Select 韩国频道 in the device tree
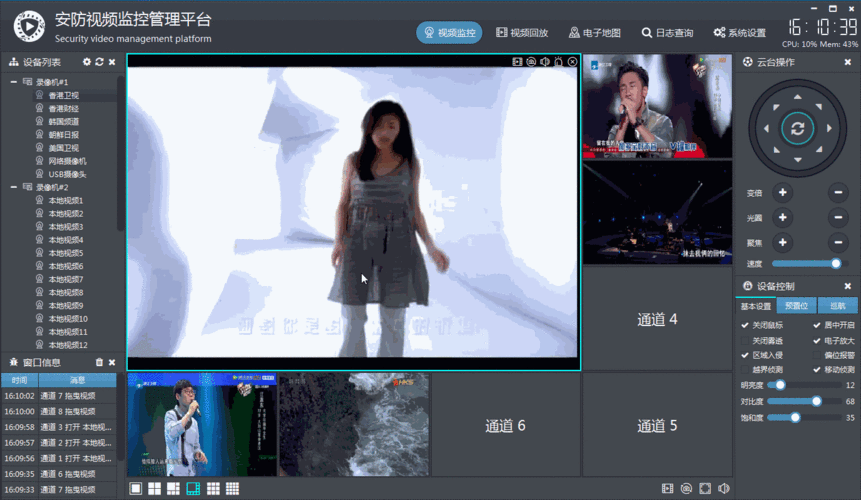The width and height of the screenshot is (861, 500). (63, 121)
